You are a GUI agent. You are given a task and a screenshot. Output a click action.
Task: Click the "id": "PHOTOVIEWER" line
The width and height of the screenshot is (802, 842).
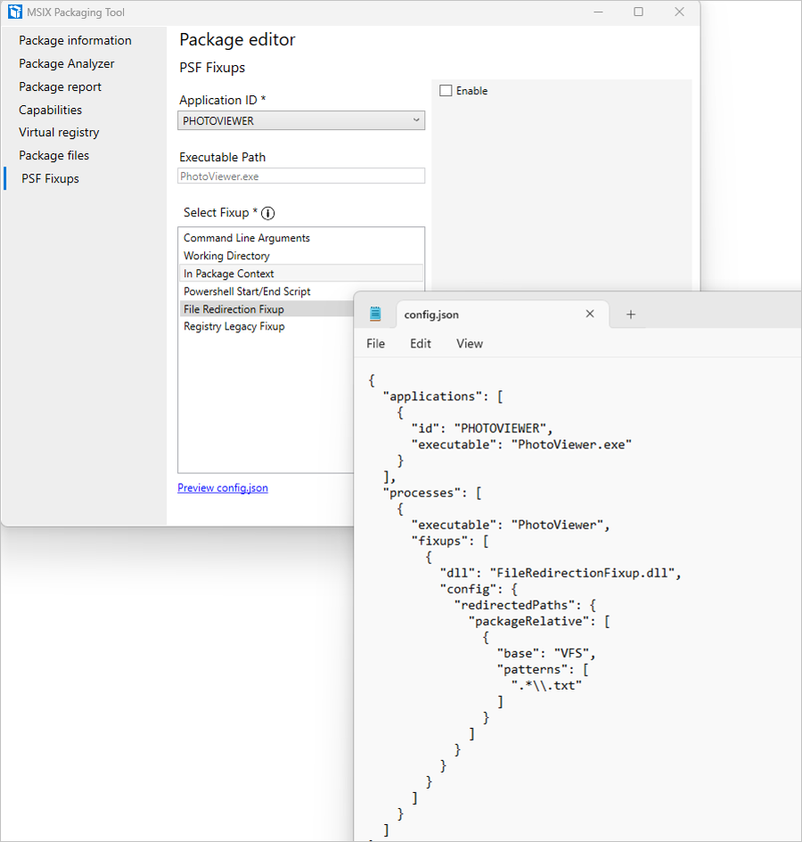pos(482,429)
